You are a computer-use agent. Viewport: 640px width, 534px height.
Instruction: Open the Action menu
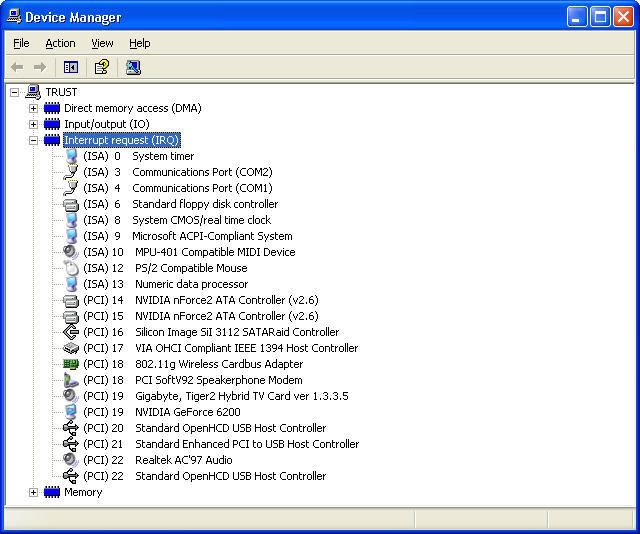click(x=60, y=43)
